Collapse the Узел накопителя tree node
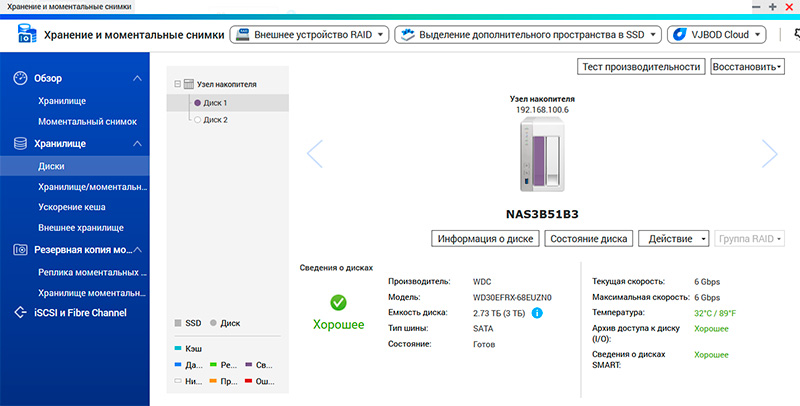The height and width of the screenshot is (406, 800). 177,85
